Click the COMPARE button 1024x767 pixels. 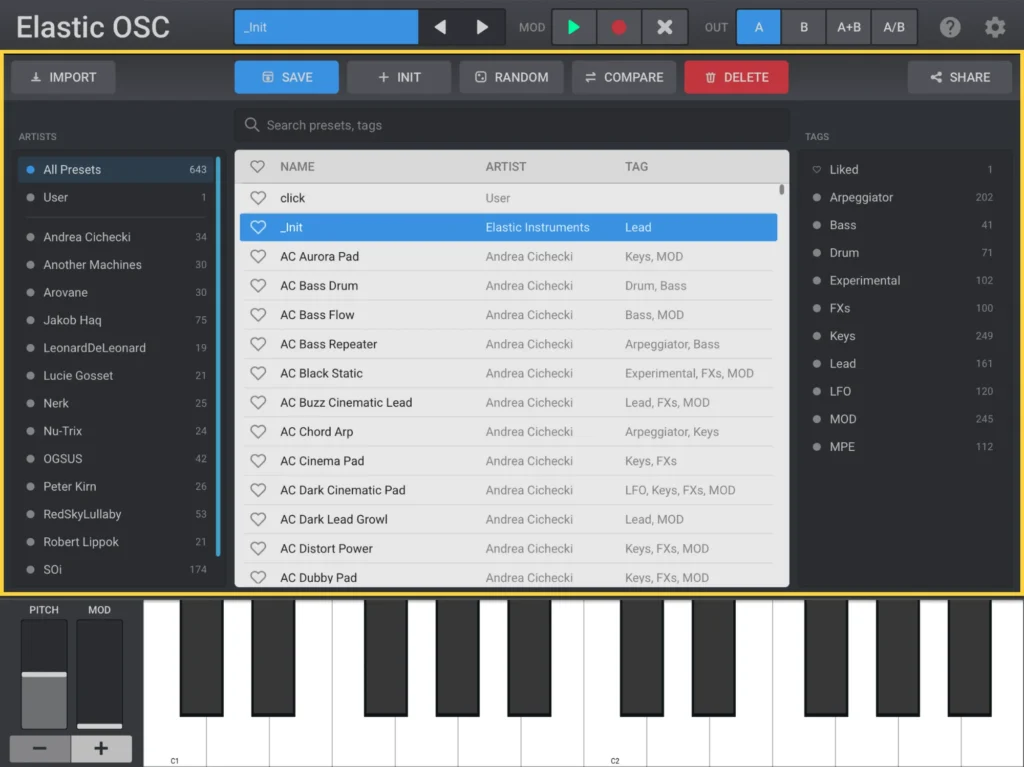pos(624,77)
